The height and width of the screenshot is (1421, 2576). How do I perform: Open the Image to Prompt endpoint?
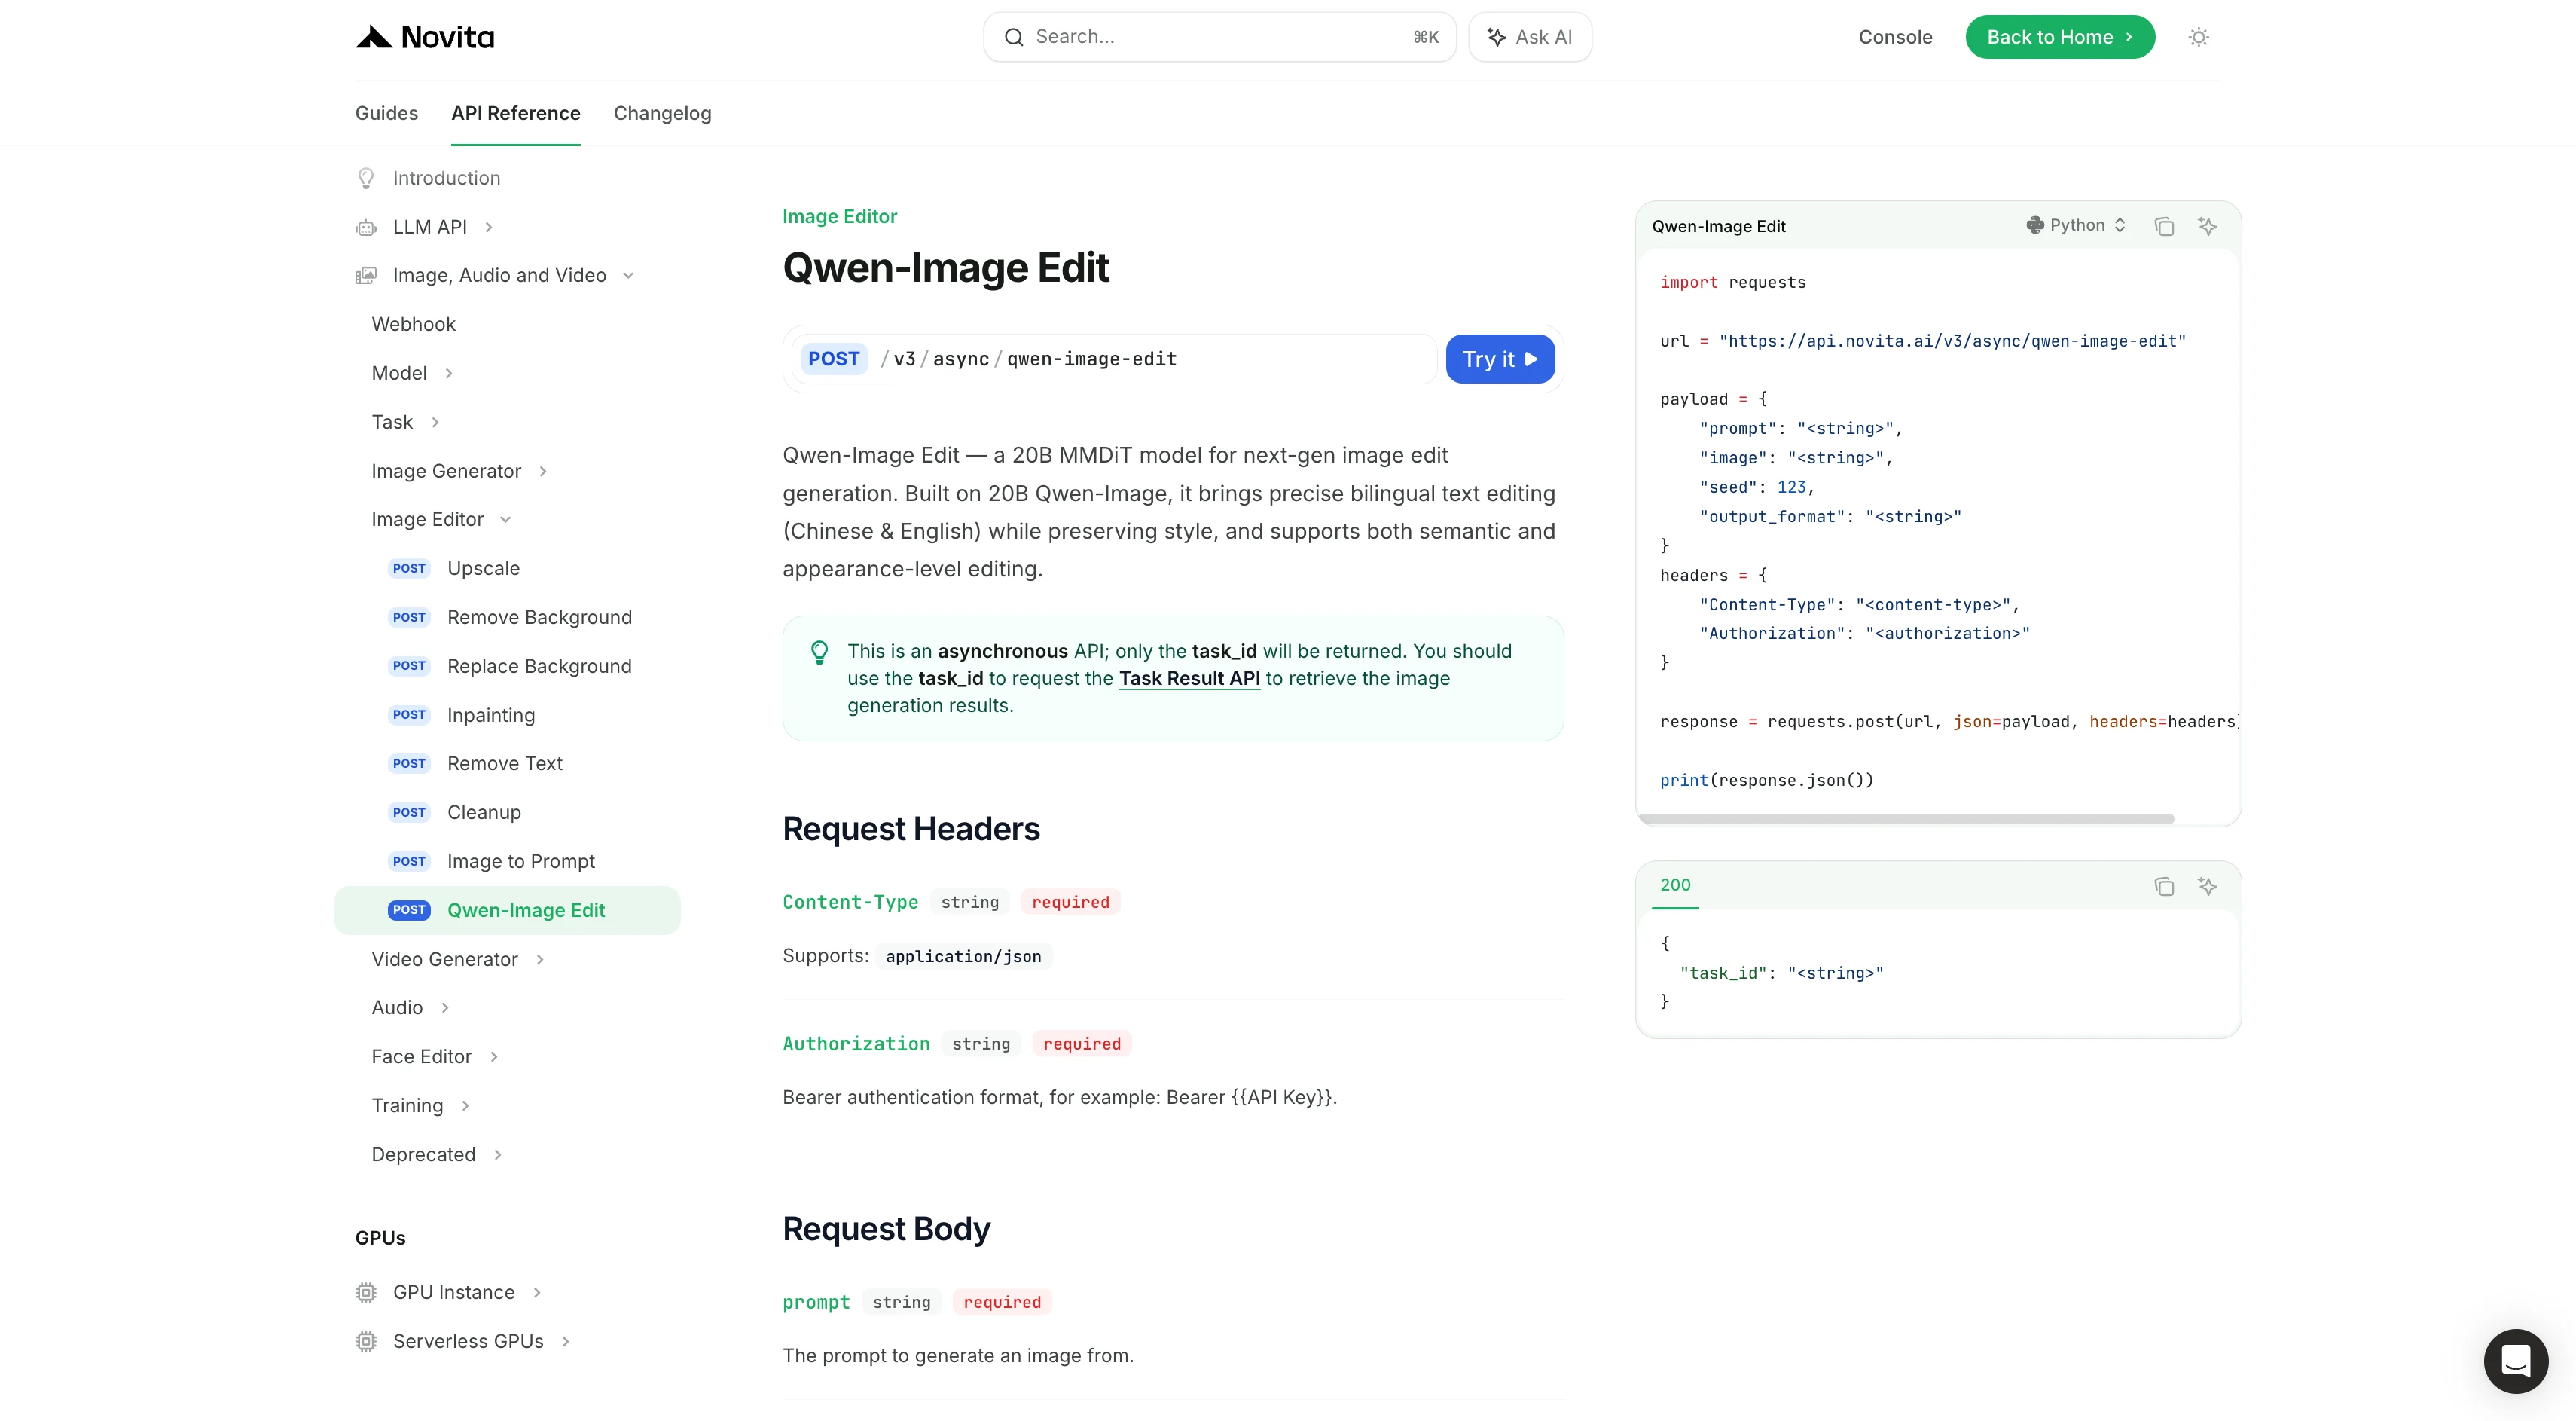click(x=521, y=861)
